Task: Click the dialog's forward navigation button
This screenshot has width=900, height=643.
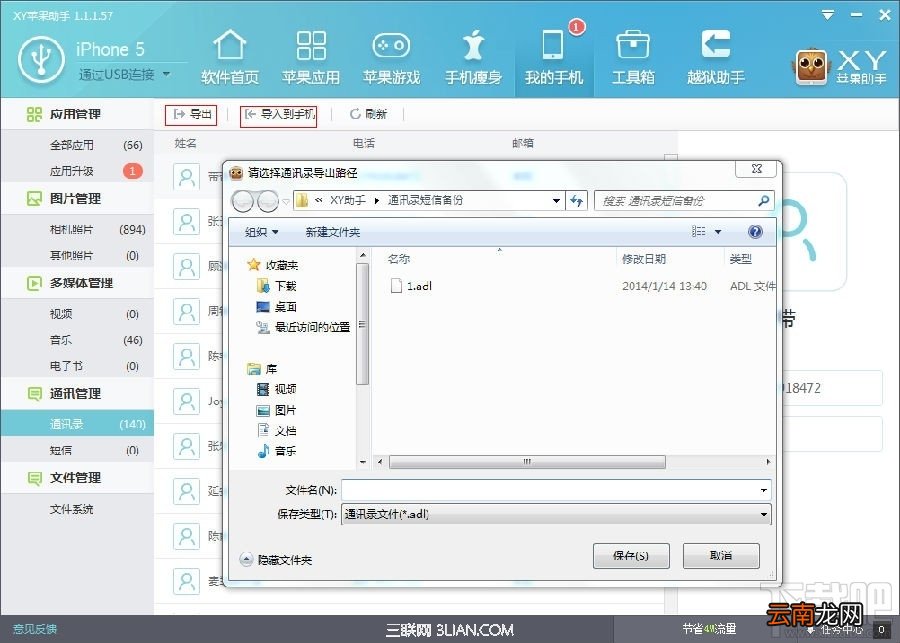Action: 268,200
